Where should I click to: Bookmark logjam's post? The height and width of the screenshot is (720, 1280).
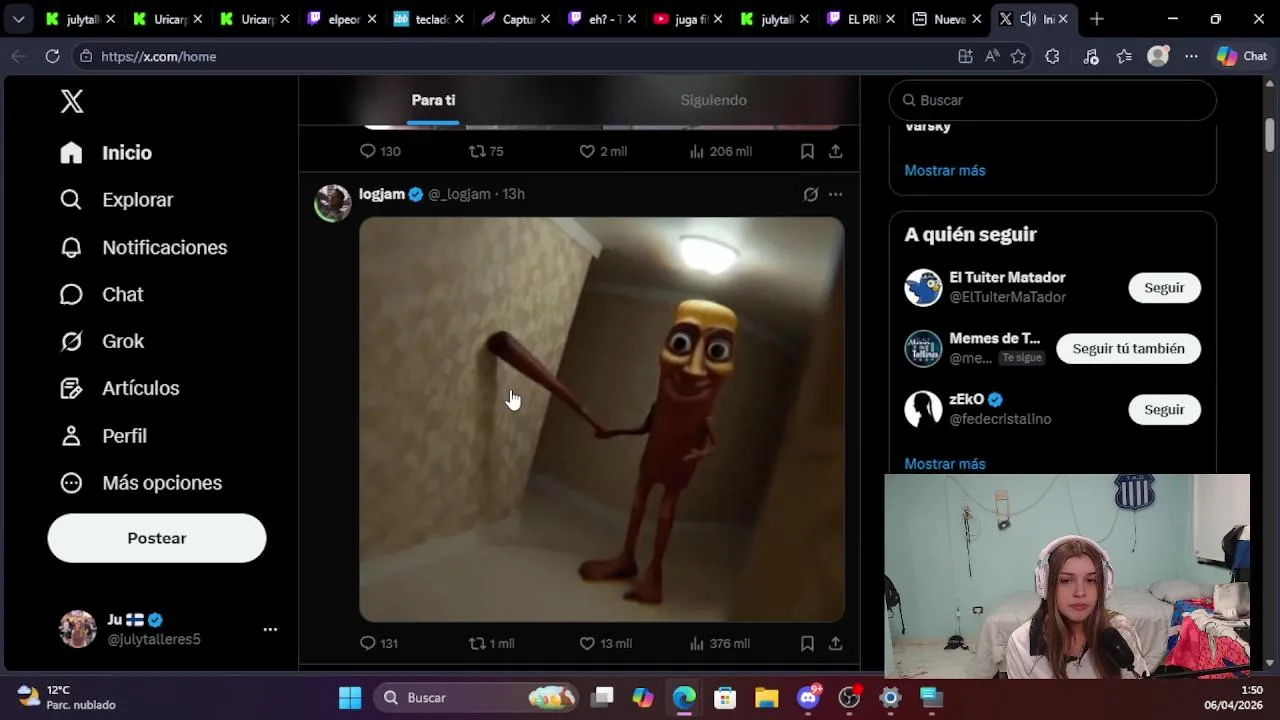(x=807, y=643)
